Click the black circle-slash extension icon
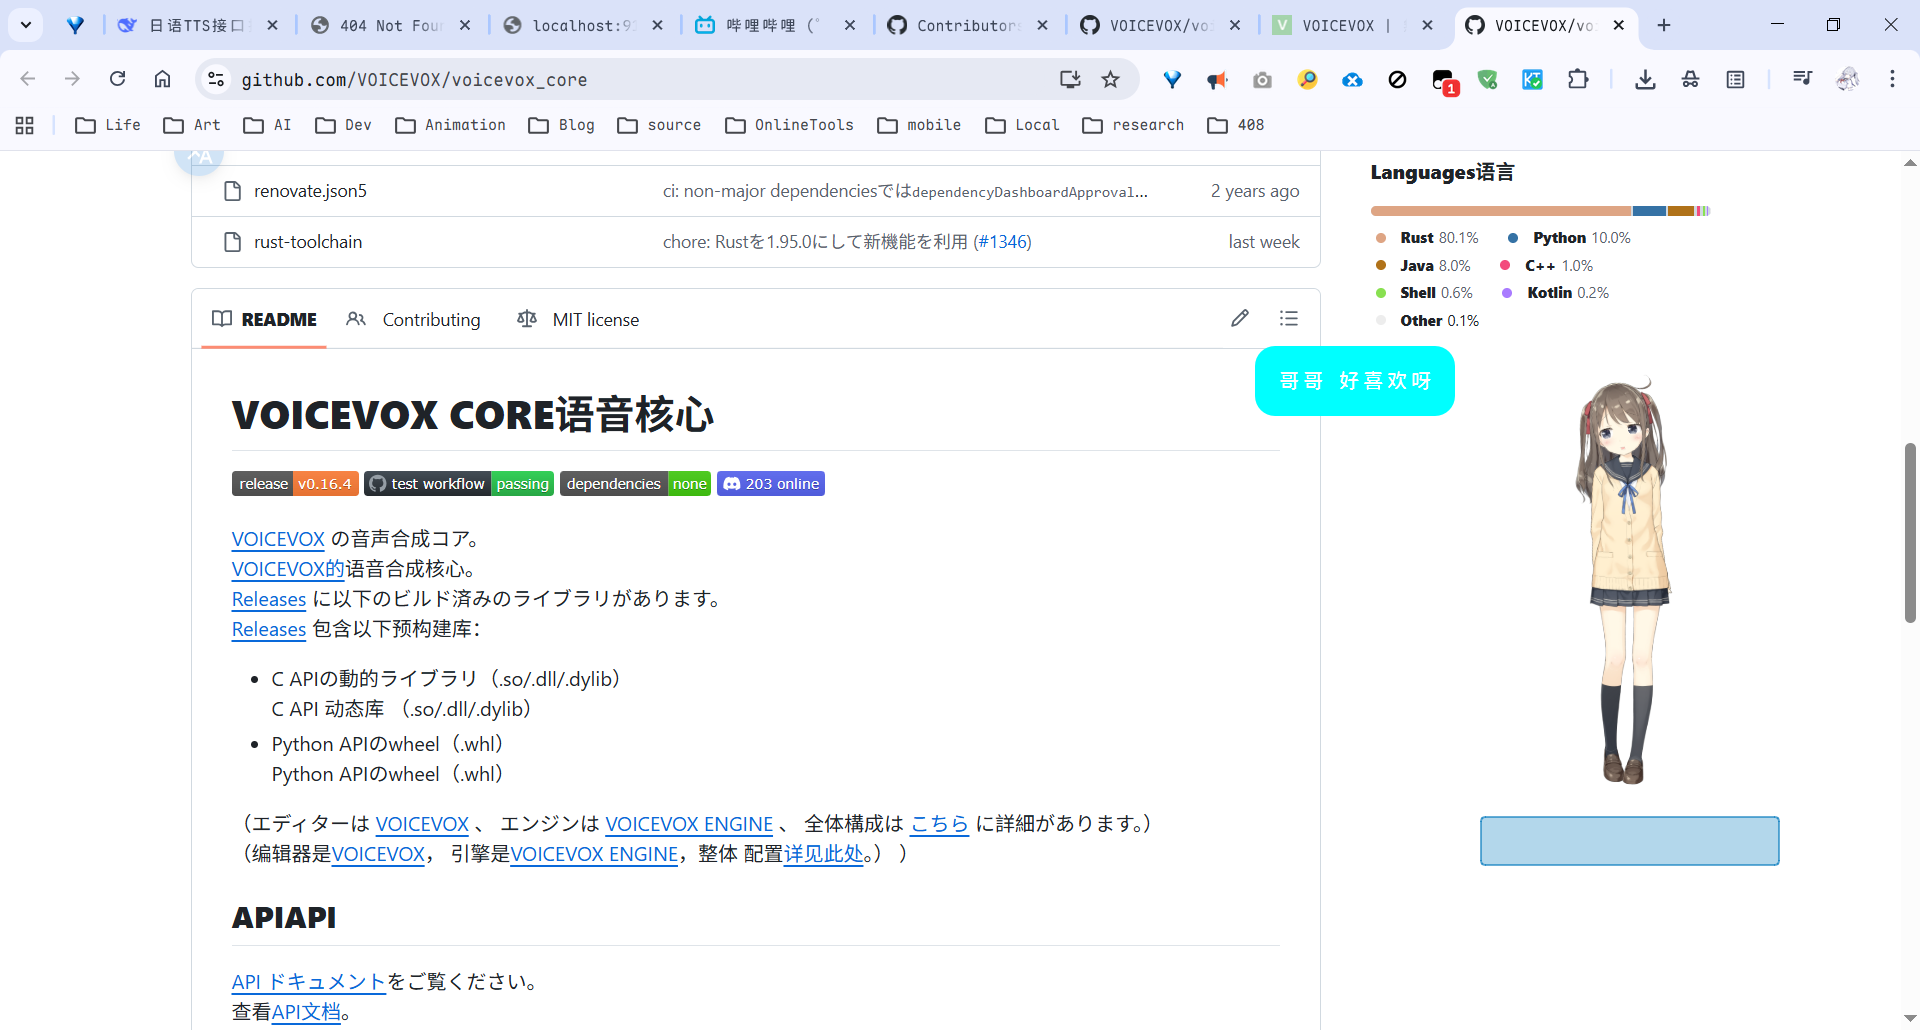This screenshot has width=1920, height=1030. (1397, 79)
